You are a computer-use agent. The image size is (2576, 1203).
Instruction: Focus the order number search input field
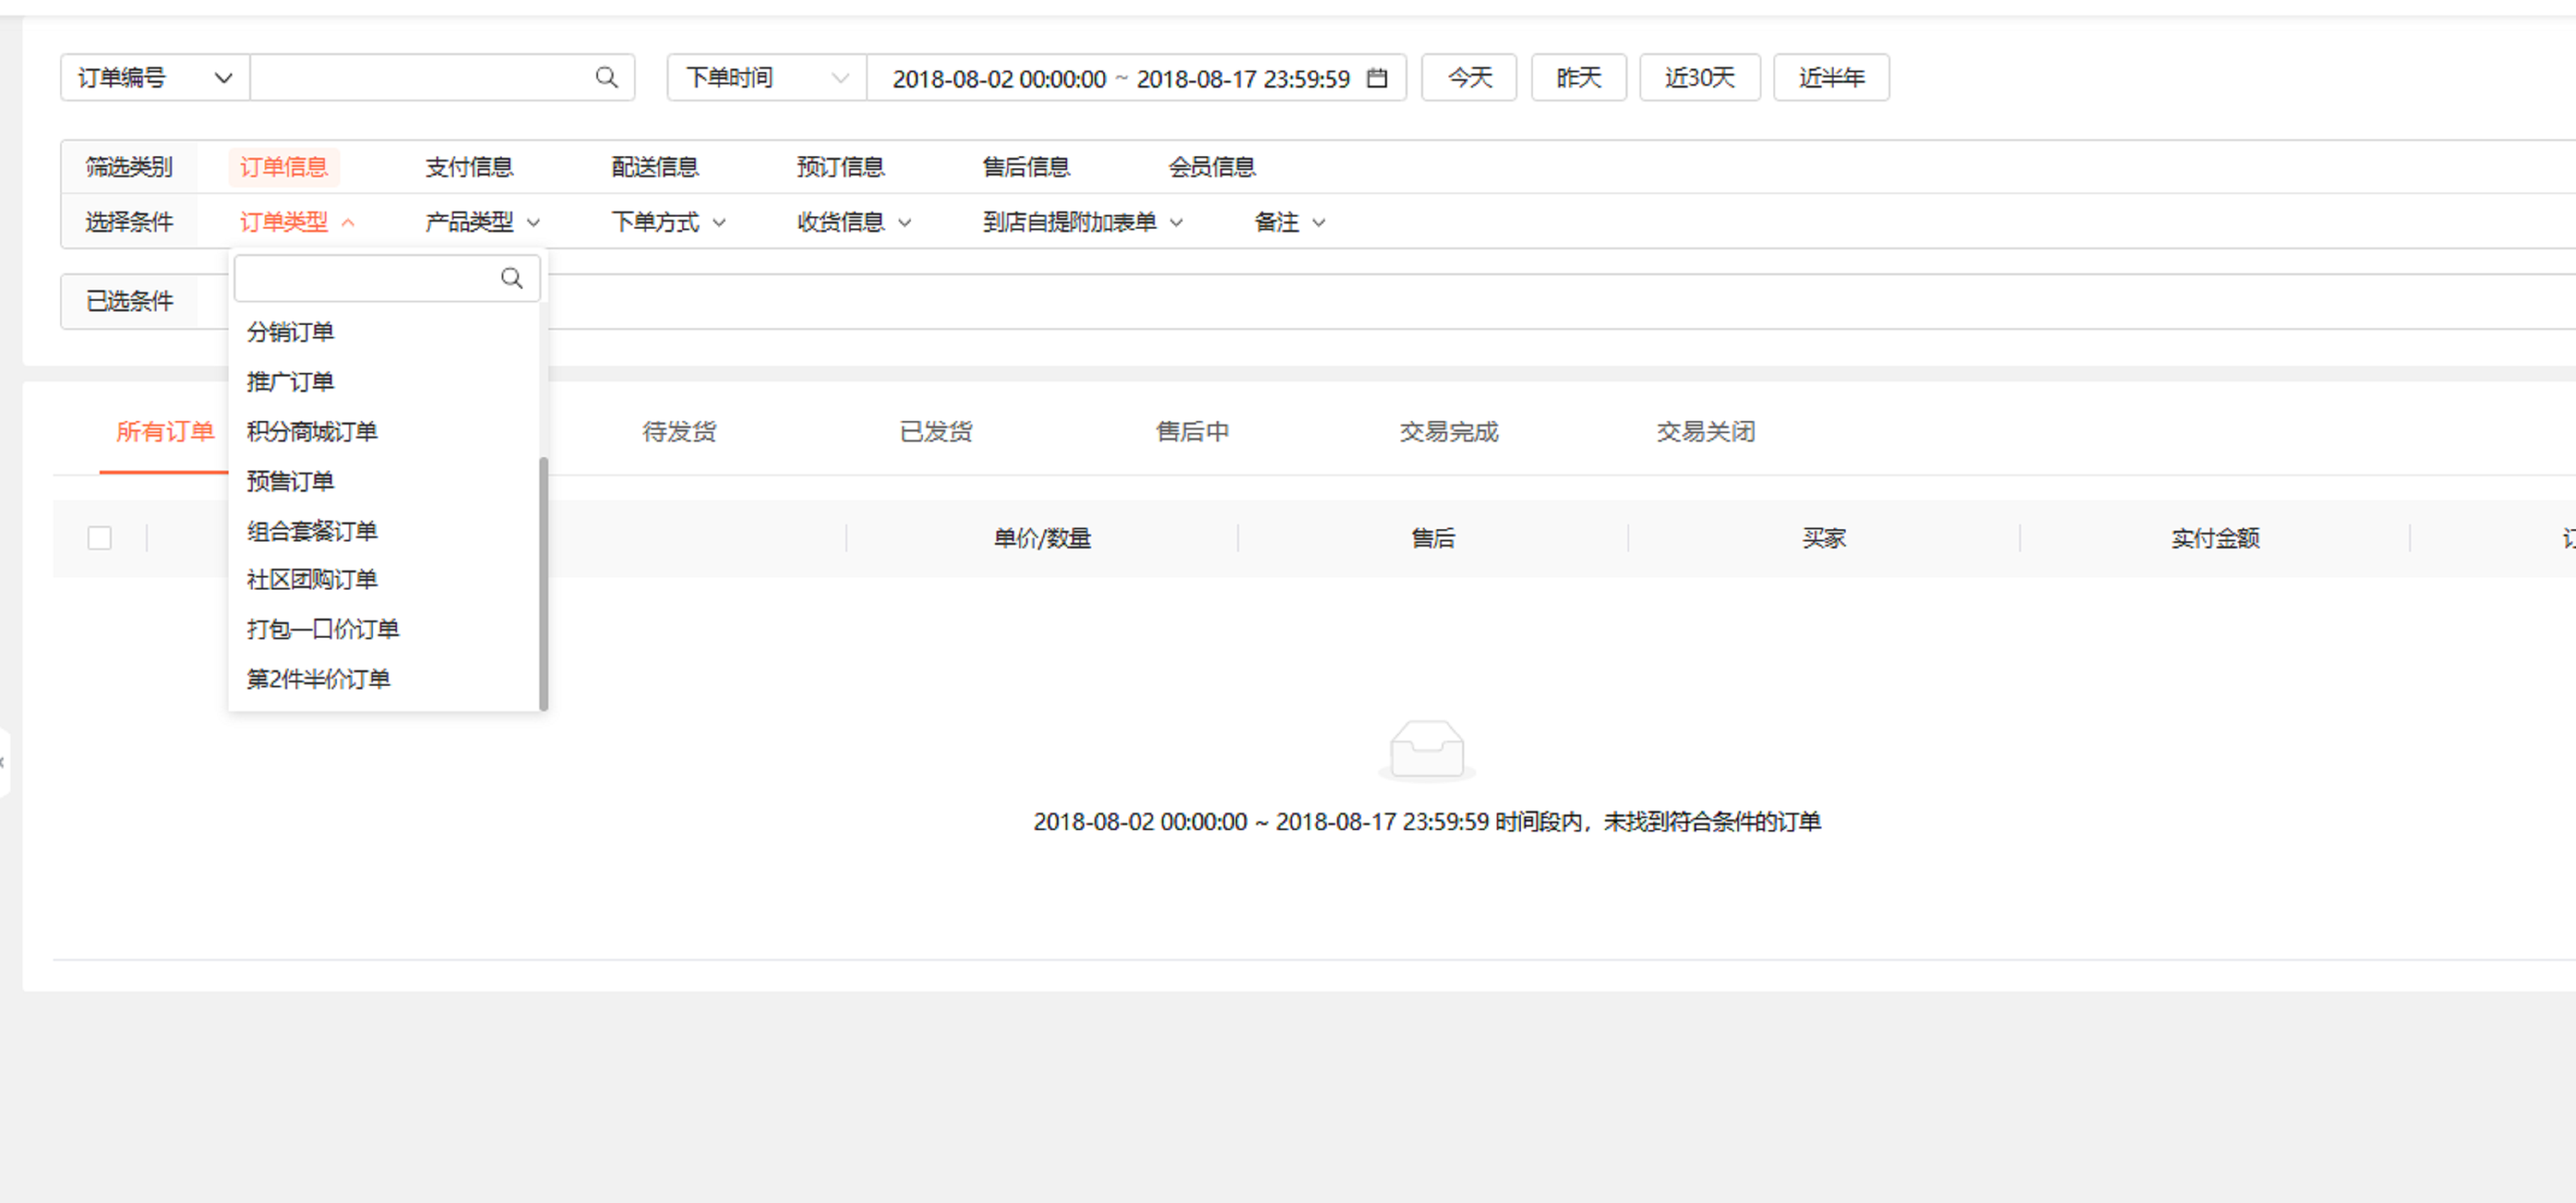[420, 78]
